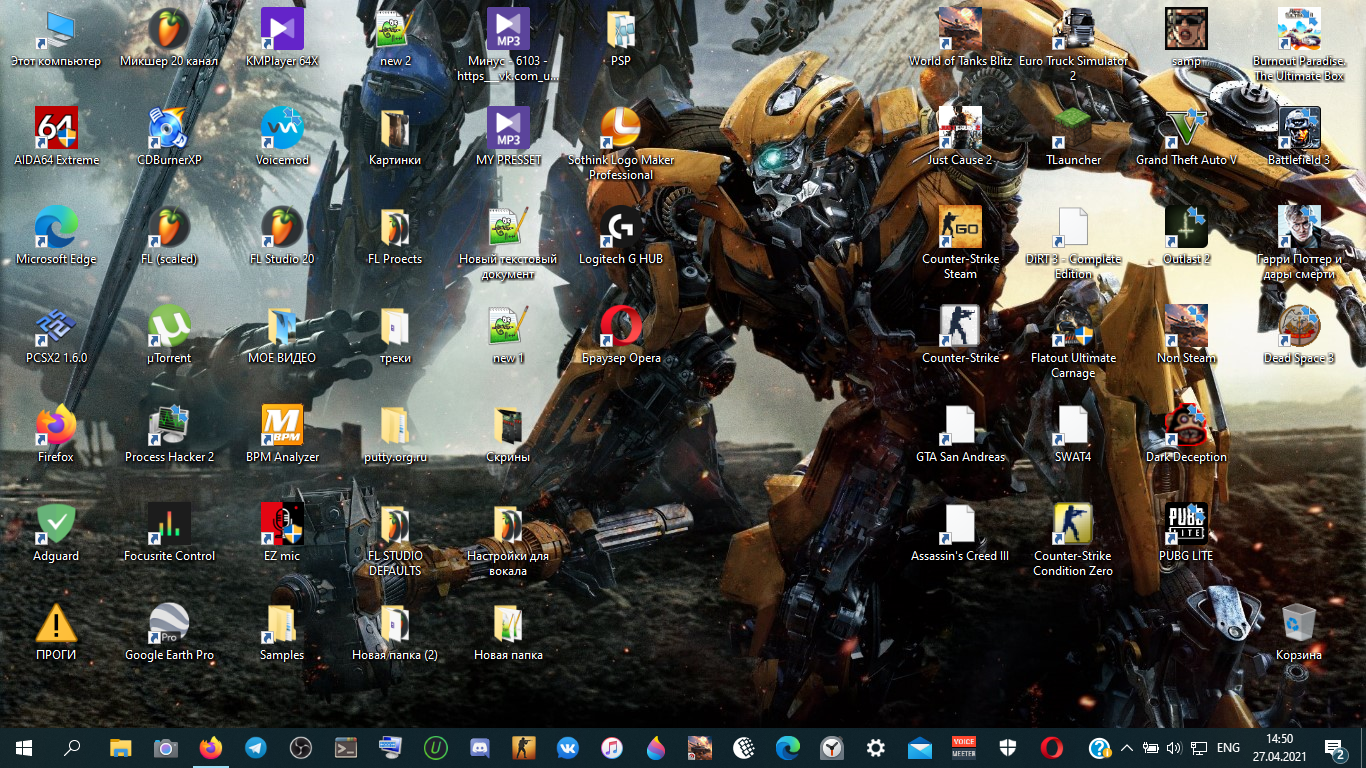Screen dimensions: 1366x768
Task: Switch the ENG input language indicator
Action: [x=1228, y=748]
